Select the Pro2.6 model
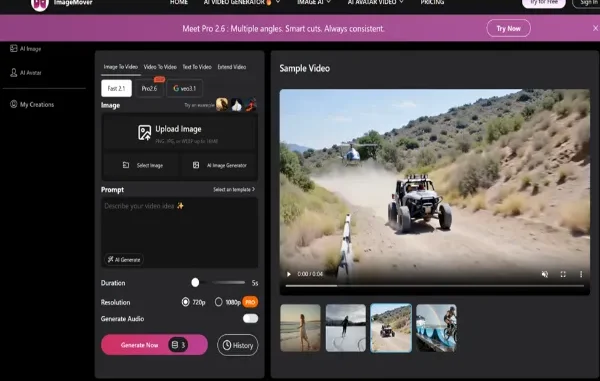 pos(149,88)
